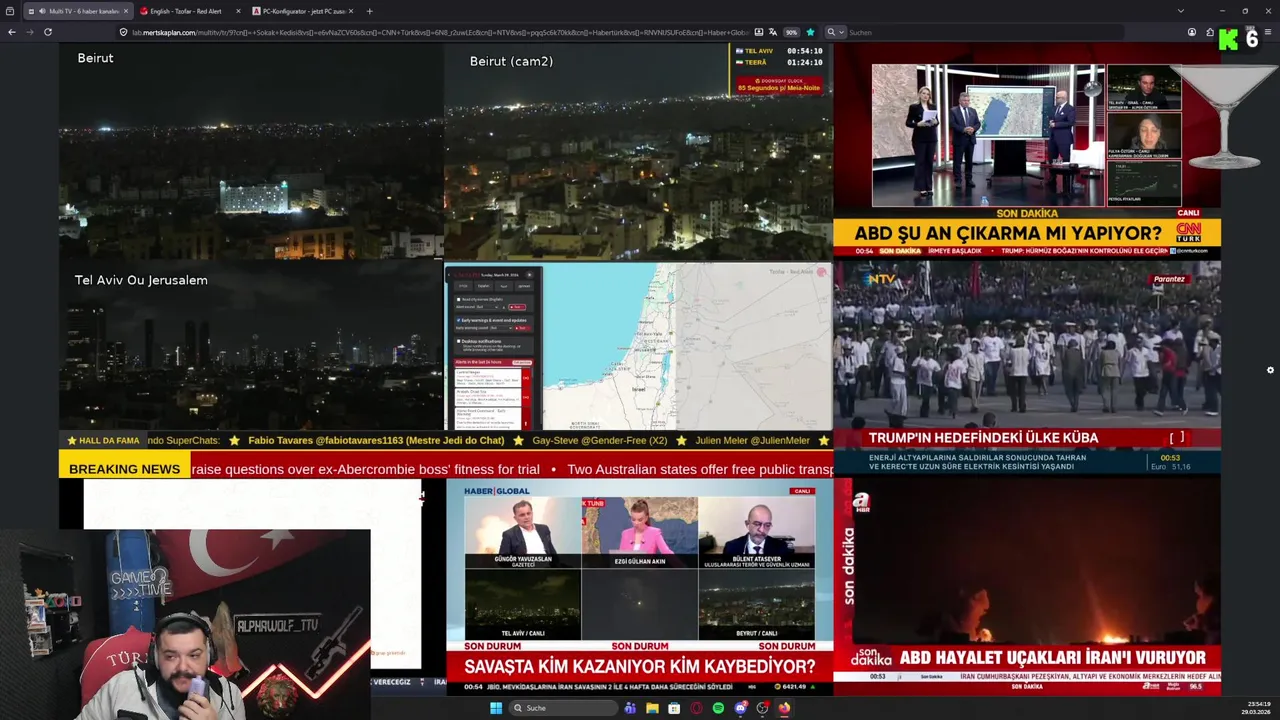Open the taskbar clock and date
1280x720 pixels.
[1256, 708]
